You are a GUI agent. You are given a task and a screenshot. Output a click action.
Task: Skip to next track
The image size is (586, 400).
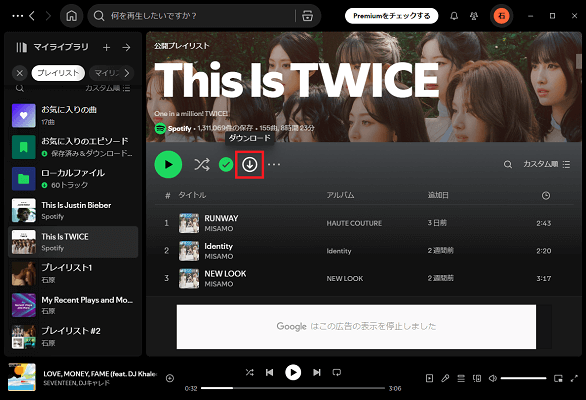(317, 372)
